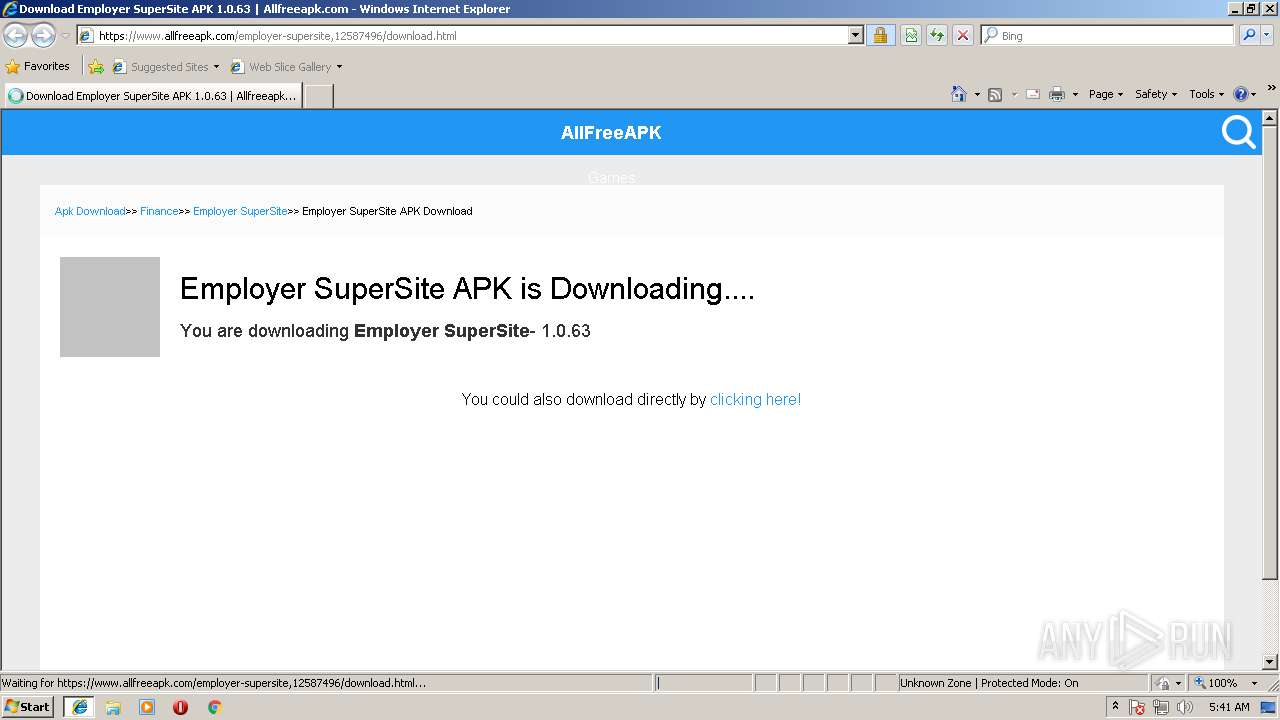
Task: Expand the address bar autocomplete dropdown
Action: (855, 35)
